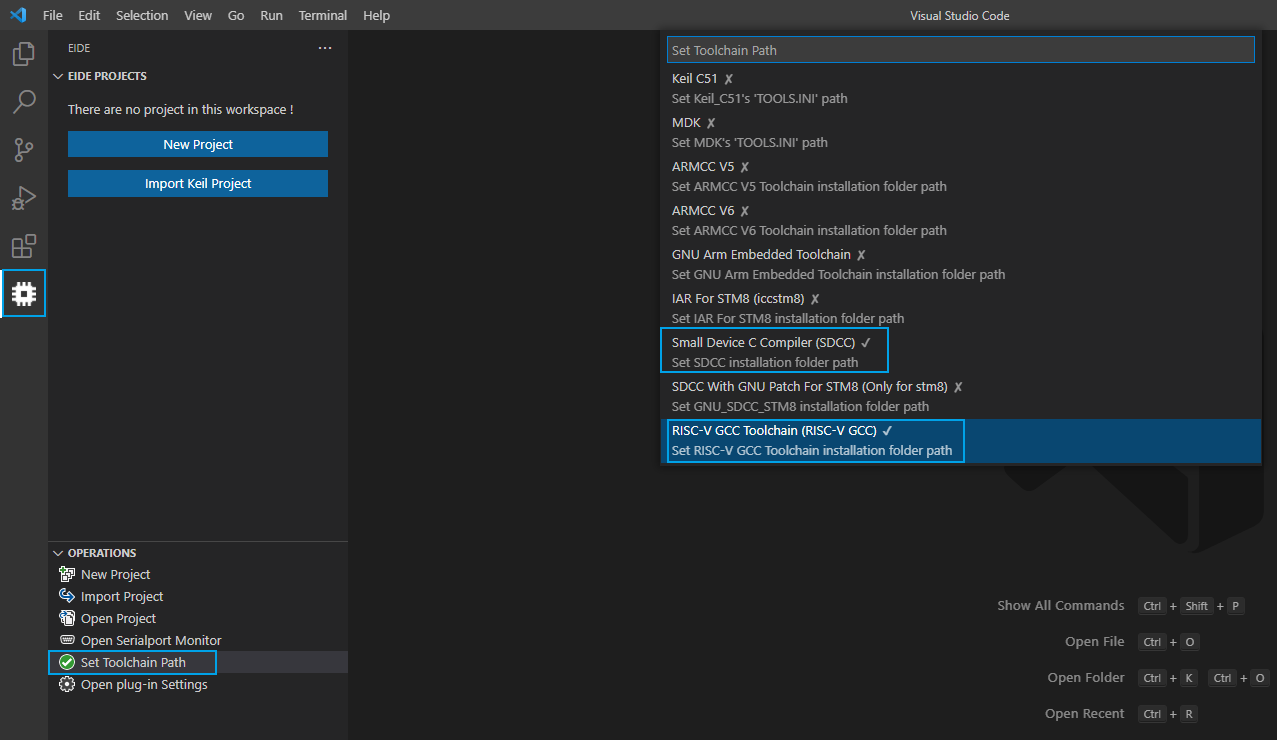
Task: Choose ARMCC V6 toolchain option
Action: [x=960, y=220]
